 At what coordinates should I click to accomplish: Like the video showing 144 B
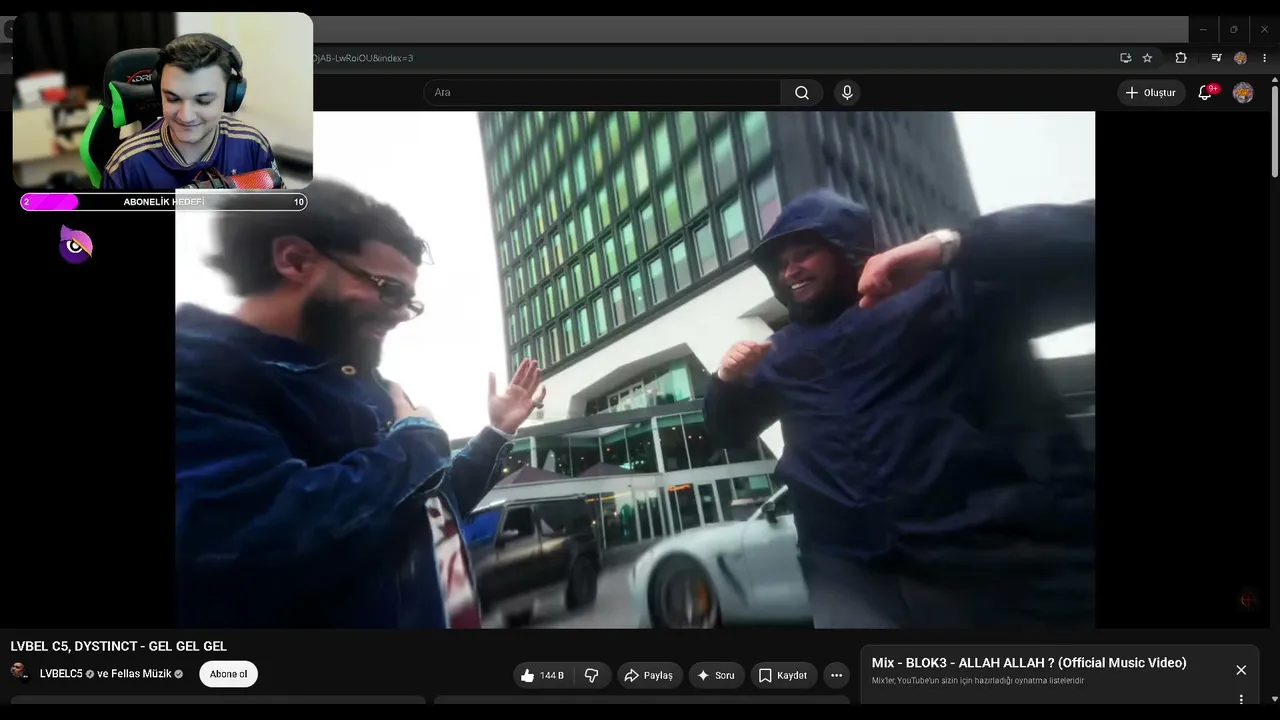[x=541, y=675]
